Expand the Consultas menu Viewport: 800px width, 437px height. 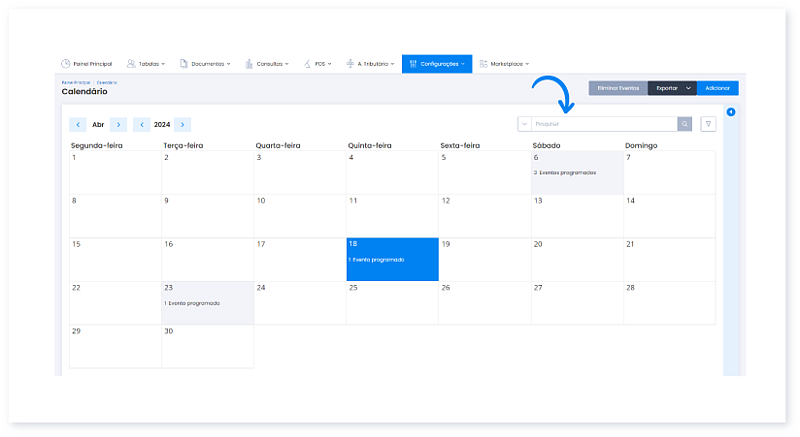click(266, 64)
